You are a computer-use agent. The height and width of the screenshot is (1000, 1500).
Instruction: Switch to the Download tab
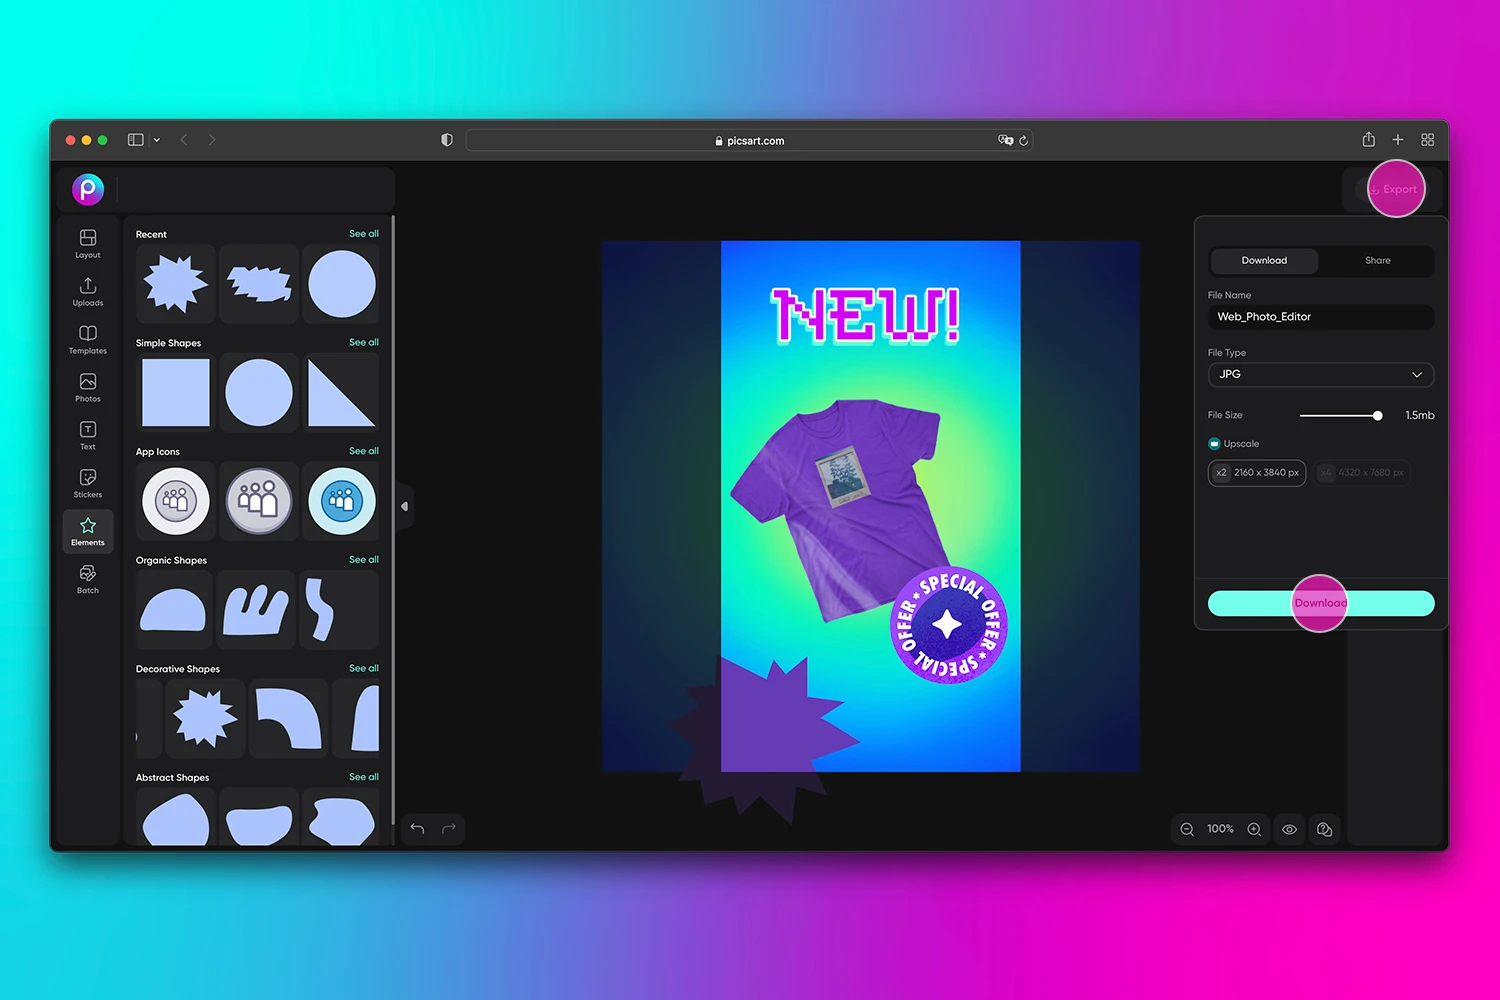pos(1263,260)
